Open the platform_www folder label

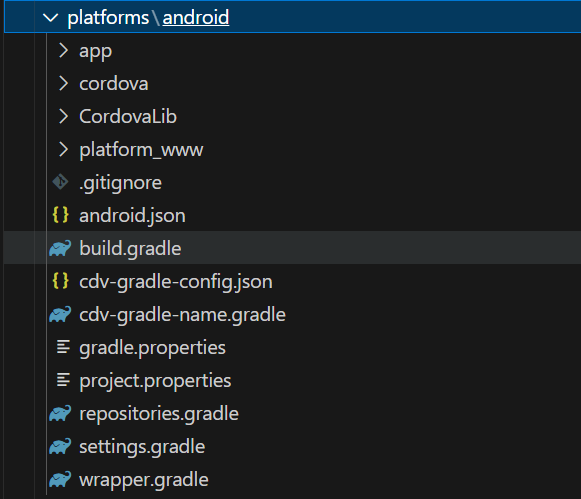click(x=141, y=150)
